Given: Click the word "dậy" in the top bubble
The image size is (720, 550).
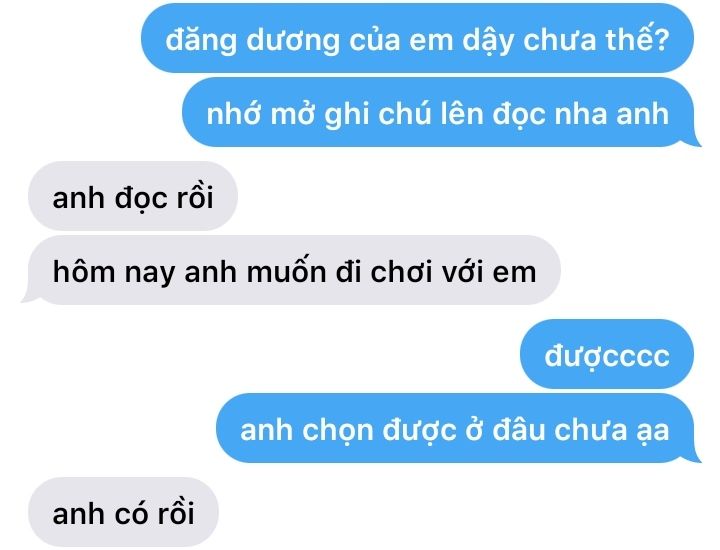Looking at the screenshot, I should (x=487, y=40).
